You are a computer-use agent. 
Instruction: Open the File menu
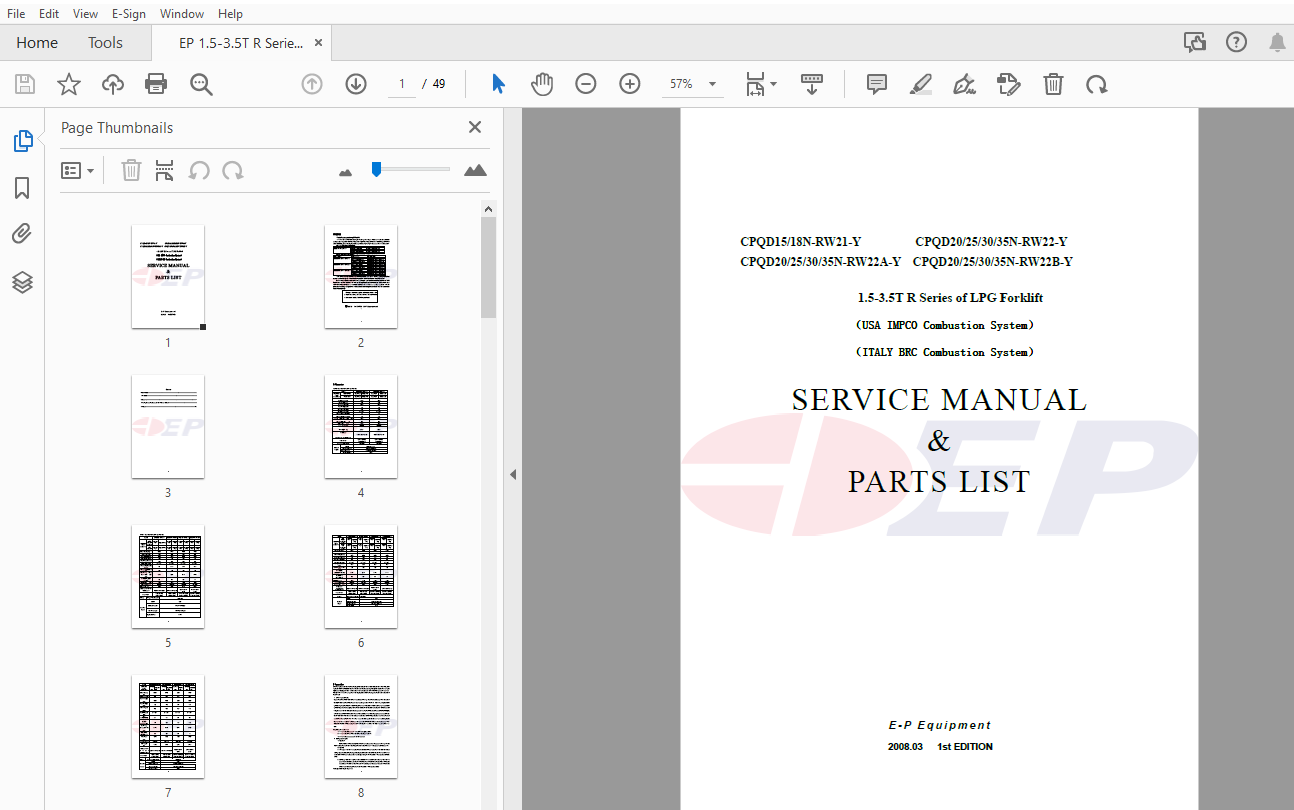point(17,14)
